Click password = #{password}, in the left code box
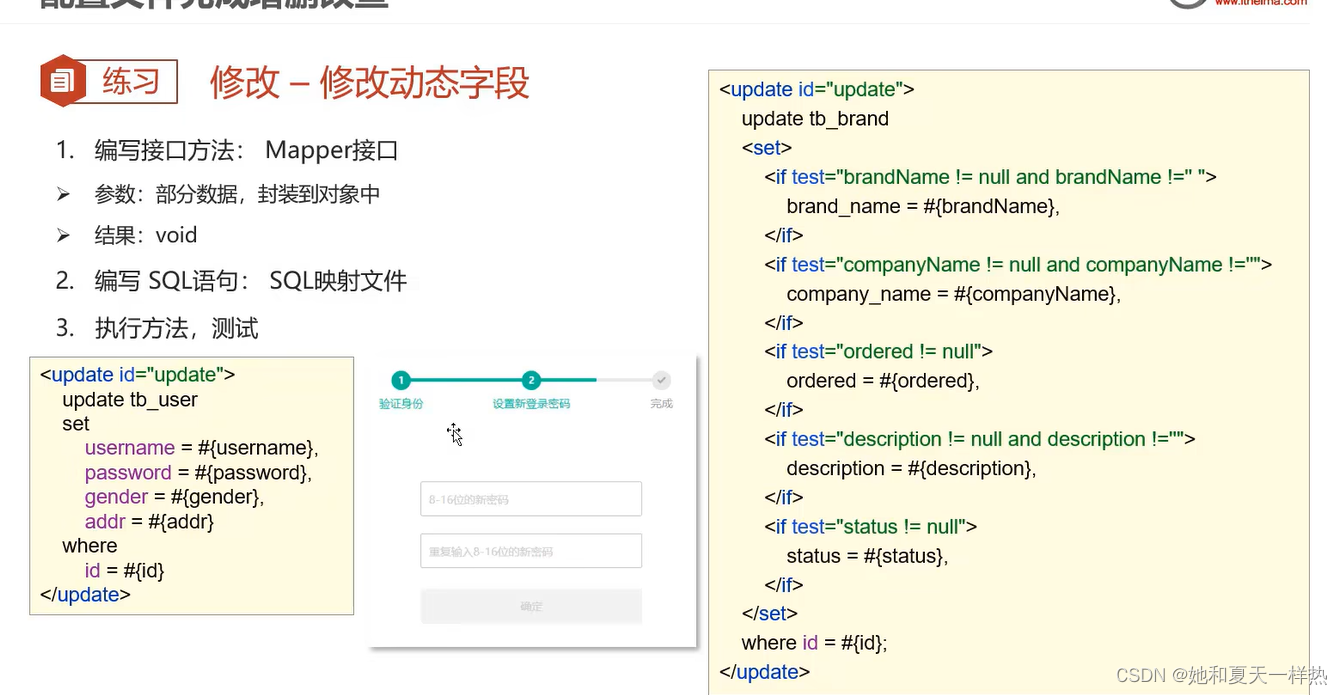The height and width of the screenshot is (695, 1343). [198, 473]
